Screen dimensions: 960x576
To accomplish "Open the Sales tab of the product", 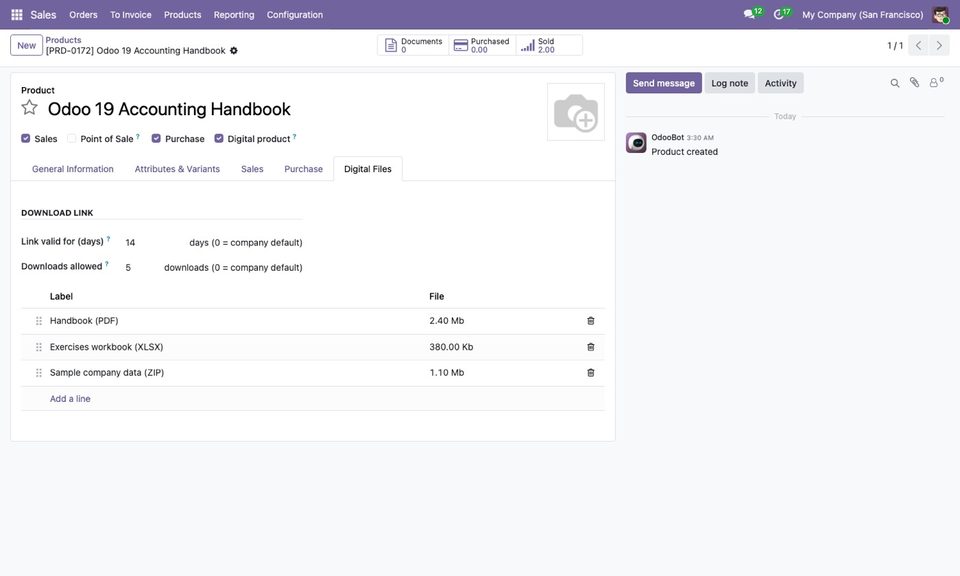I will (x=252, y=169).
